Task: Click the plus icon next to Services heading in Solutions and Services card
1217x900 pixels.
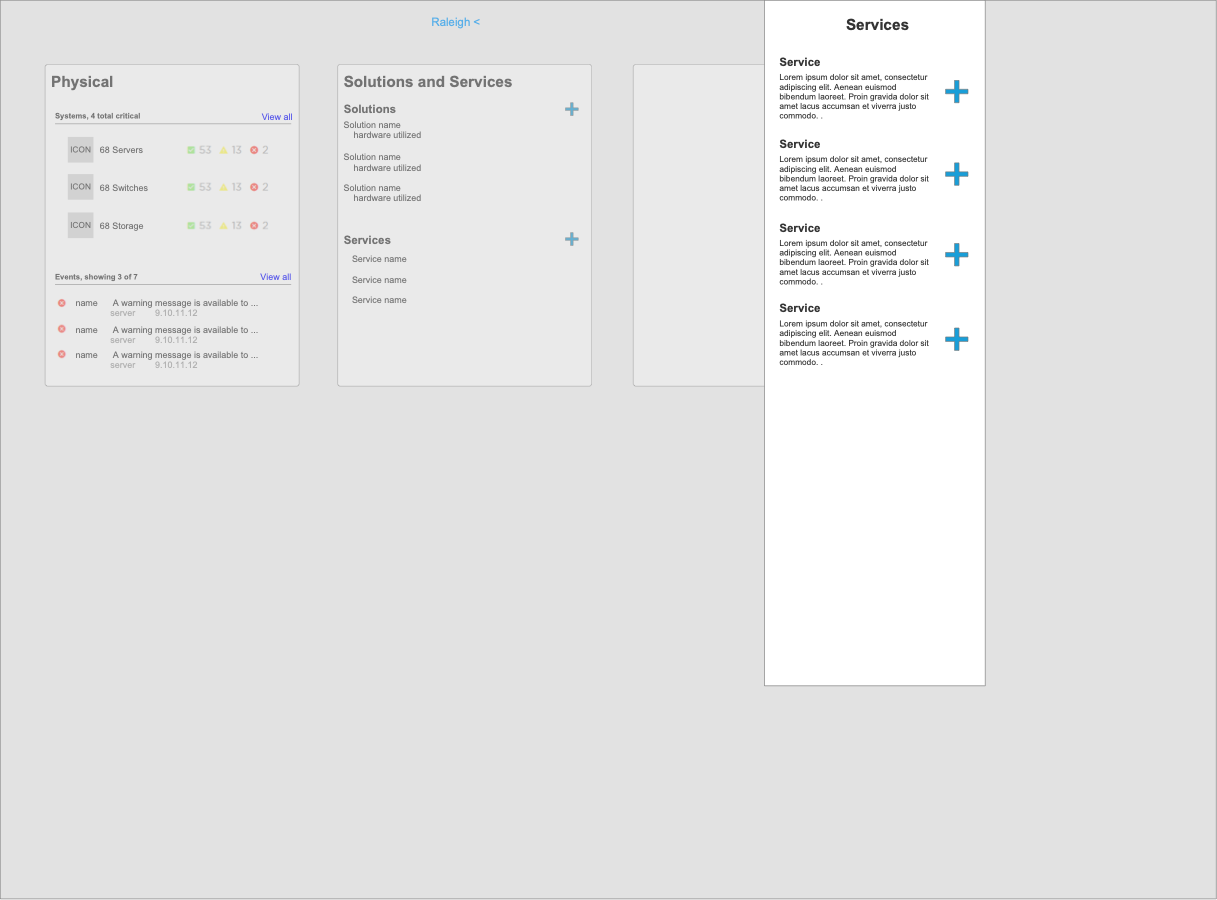Action: pos(571,239)
